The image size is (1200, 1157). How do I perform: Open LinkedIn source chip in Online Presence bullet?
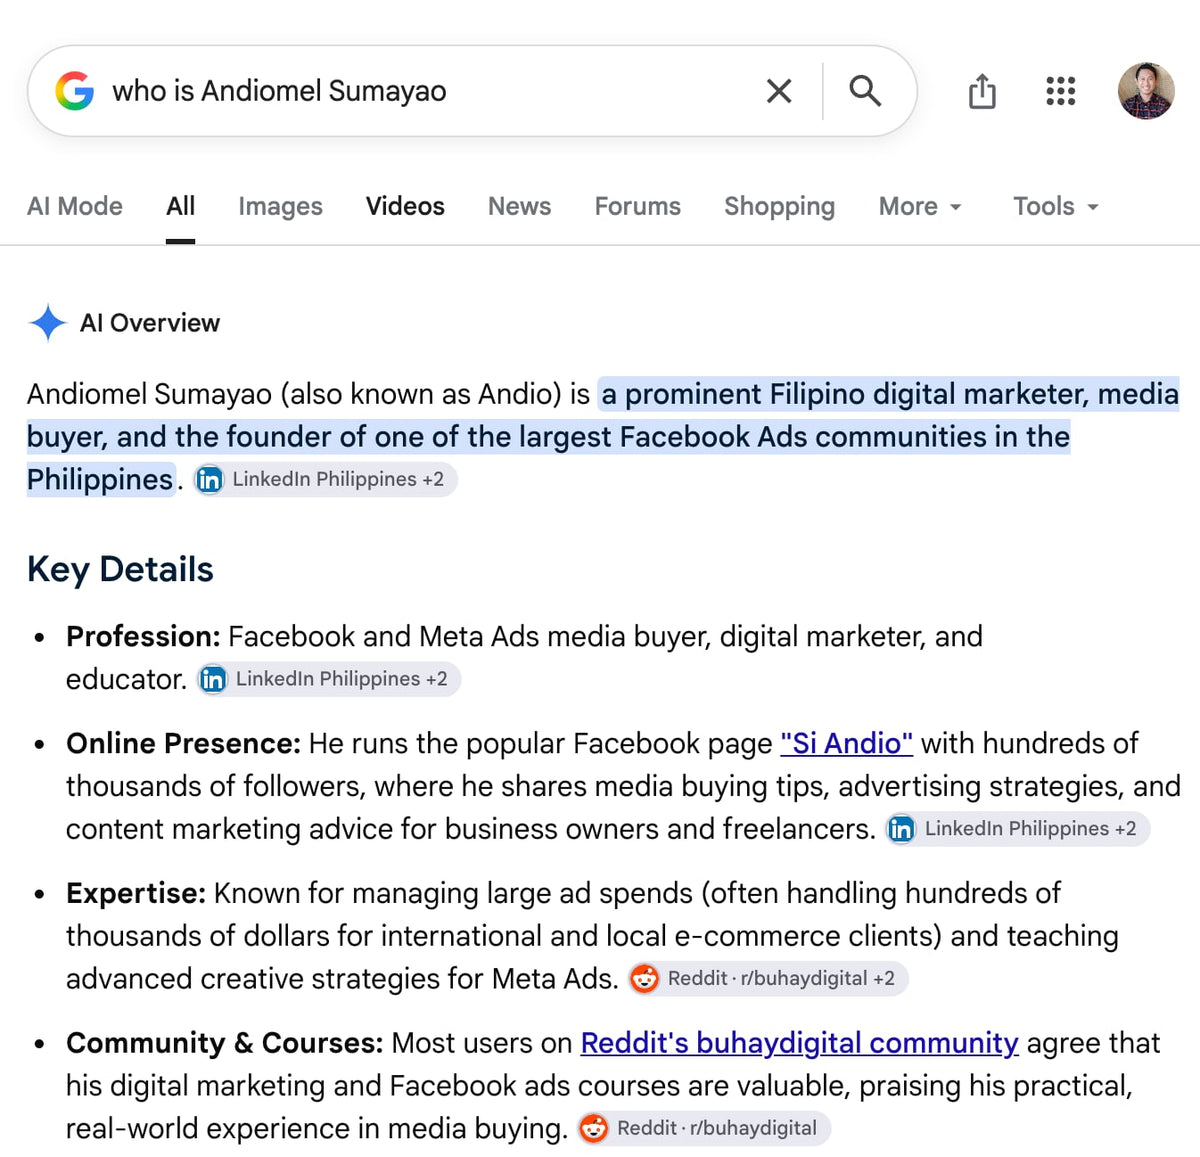coord(1017,829)
